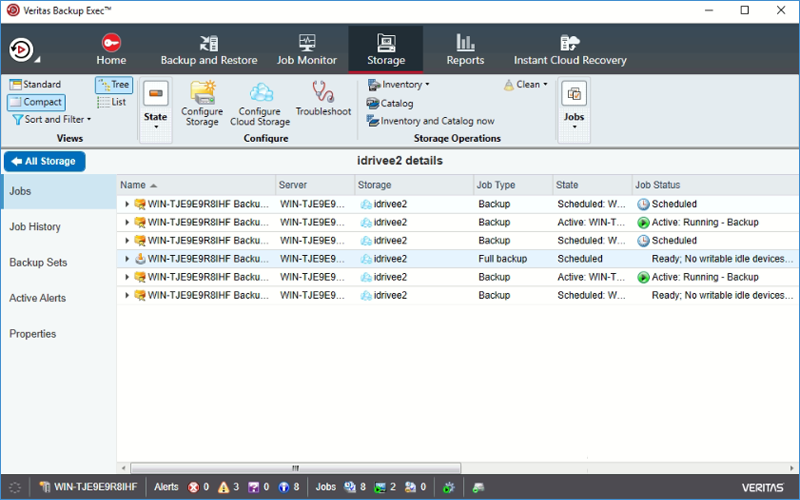Click the Configure Cloud Storage icon
The width and height of the screenshot is (800, 500).
[261, 92]
